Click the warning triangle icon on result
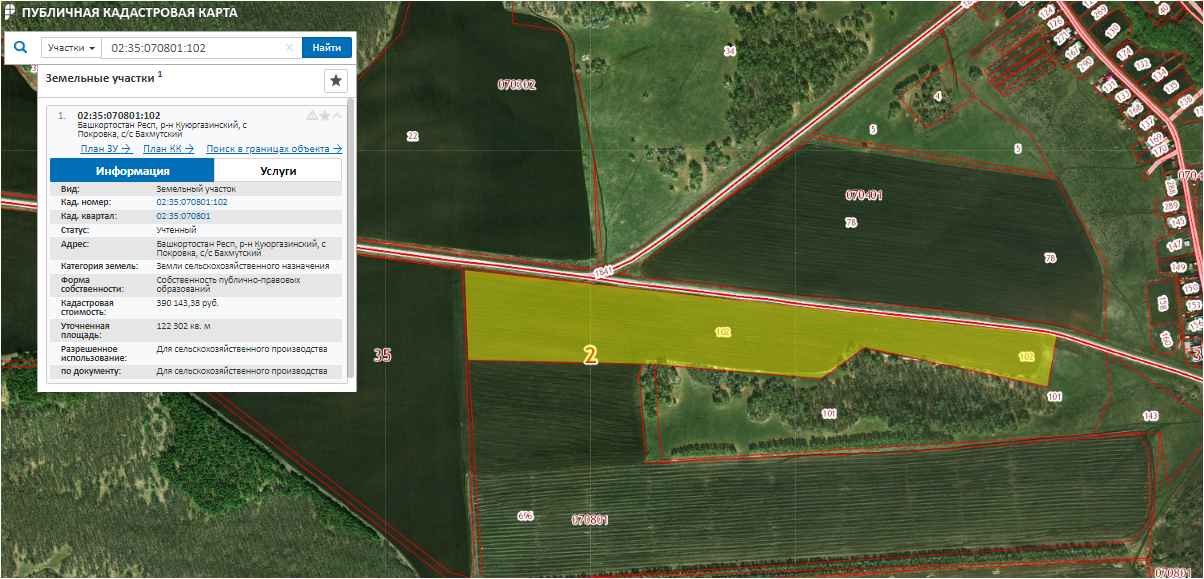This screenshot has width=1204, height=579. pyautogui.click(x=312, y=116)
